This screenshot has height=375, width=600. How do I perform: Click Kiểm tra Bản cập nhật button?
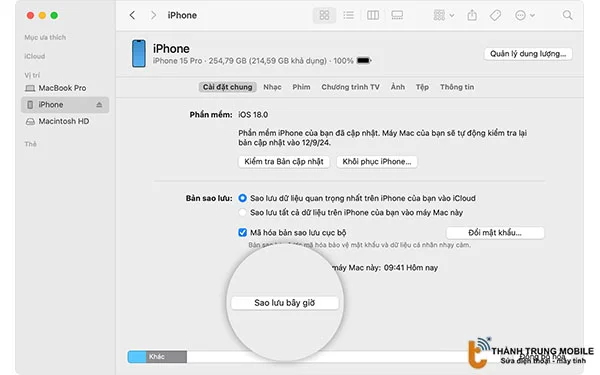pyautogui.click(x=284, y=161)
